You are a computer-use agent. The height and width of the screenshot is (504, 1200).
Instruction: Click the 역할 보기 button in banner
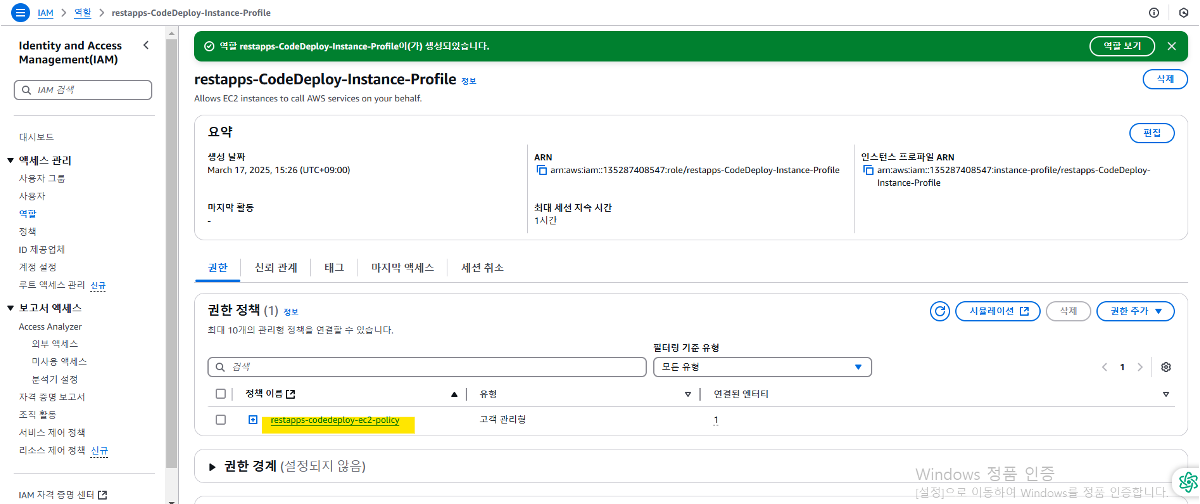pyautogui.click(x=1122, y=46)
